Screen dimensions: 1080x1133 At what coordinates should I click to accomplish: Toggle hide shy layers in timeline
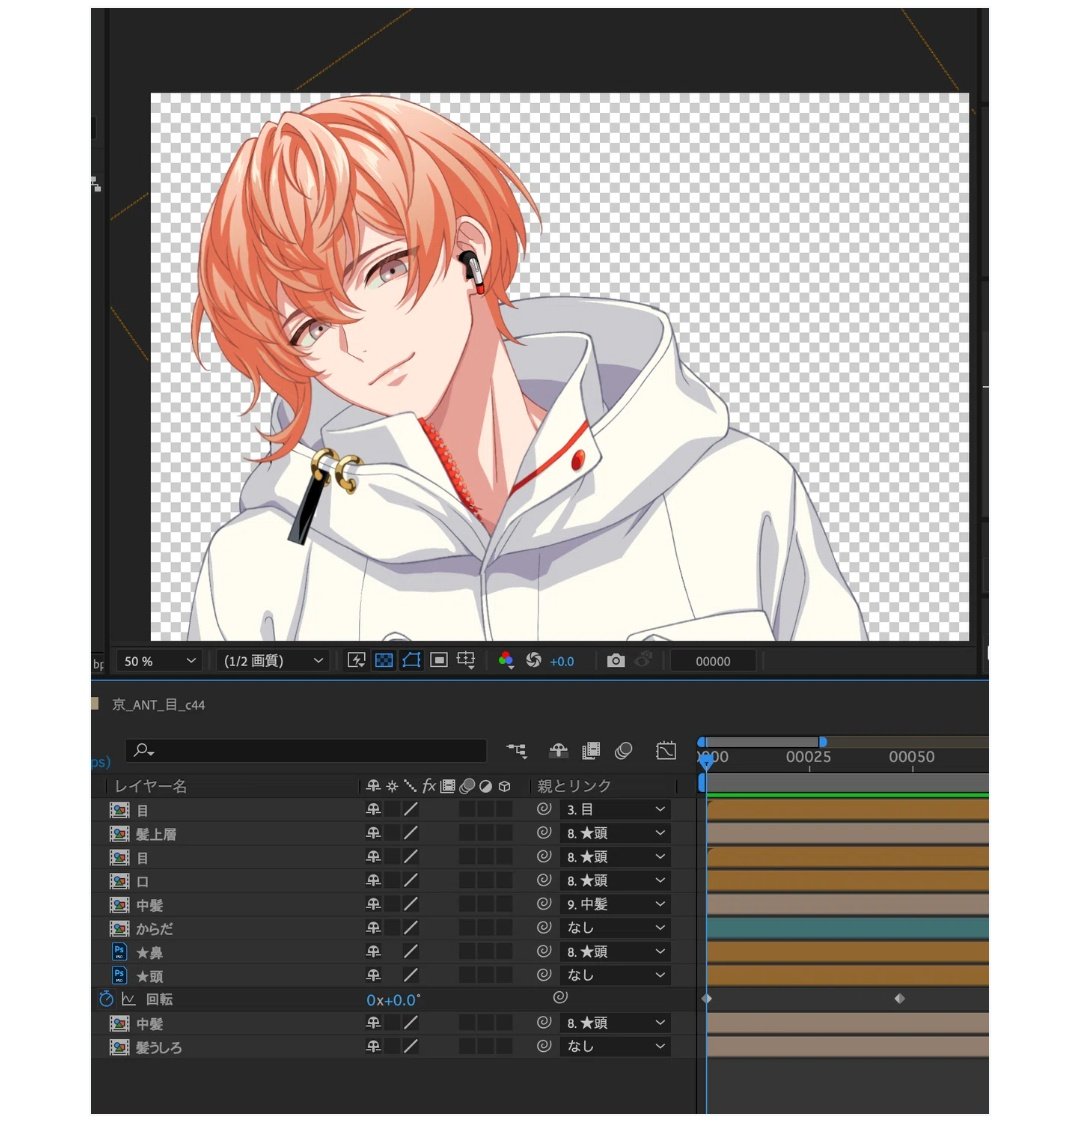[558, 751]
